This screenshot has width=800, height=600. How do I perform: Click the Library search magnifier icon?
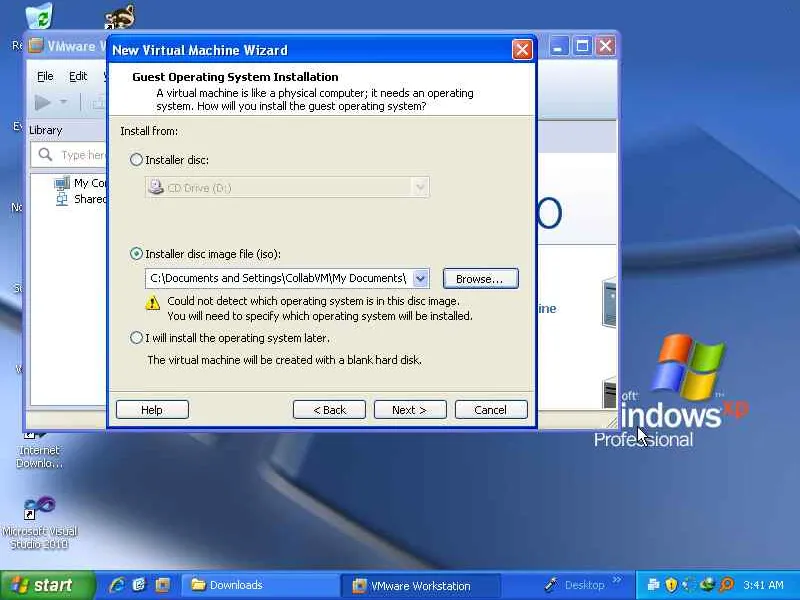[45, 154]
